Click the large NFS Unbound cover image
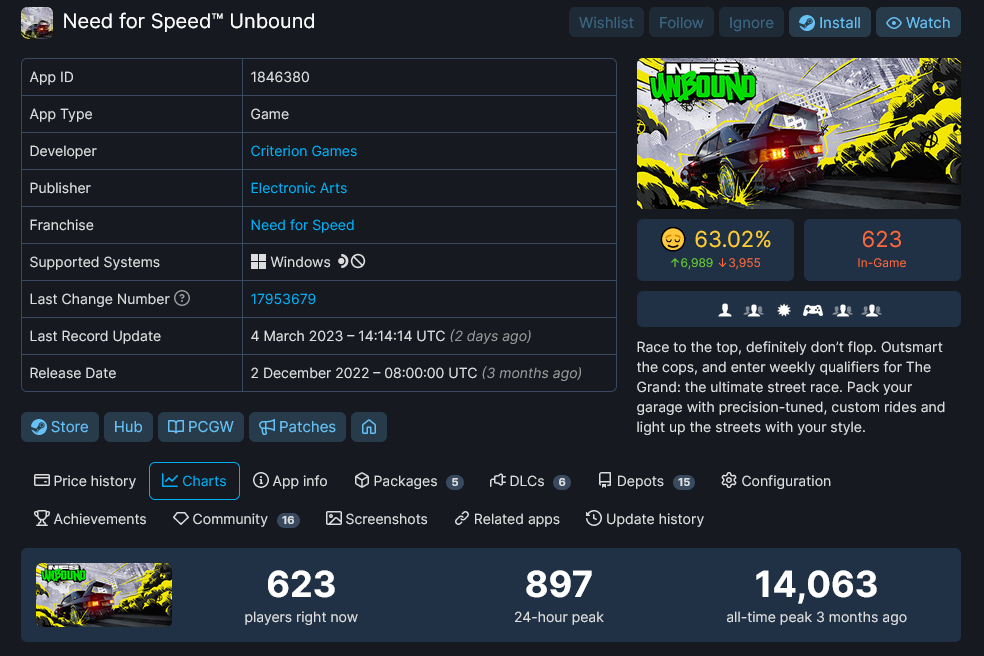Image resolution: width=984 pixels, height=656 pixels. click(x=798, y=134)
